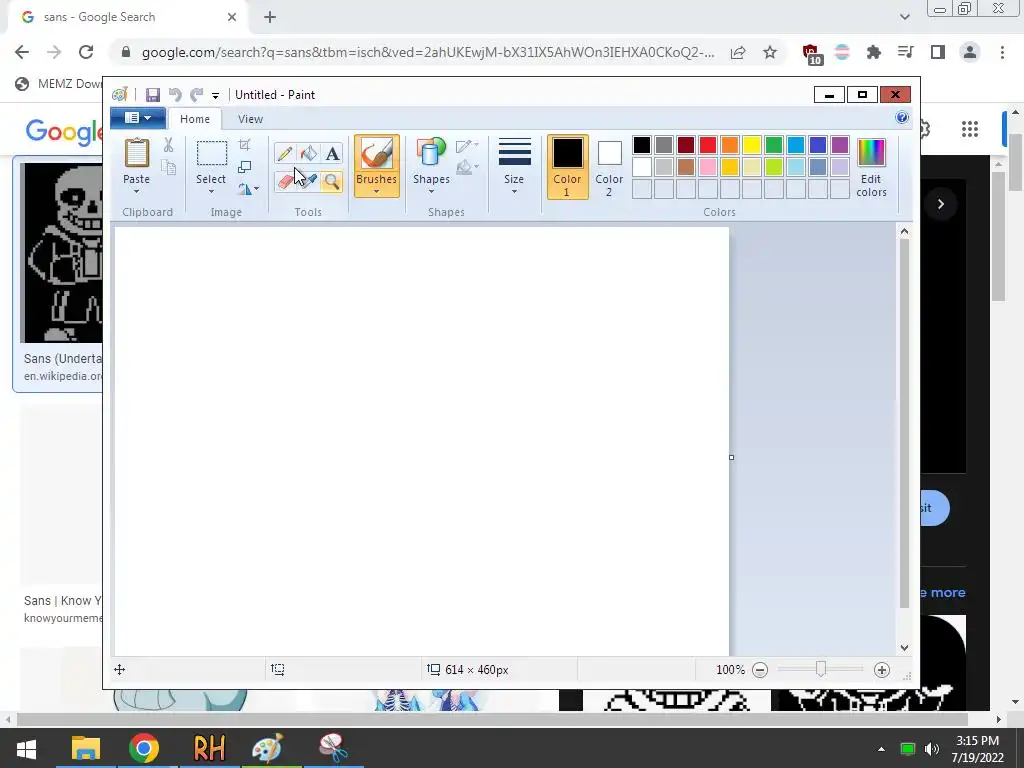
Task: Select the Eraser tool
Action: 285,181
